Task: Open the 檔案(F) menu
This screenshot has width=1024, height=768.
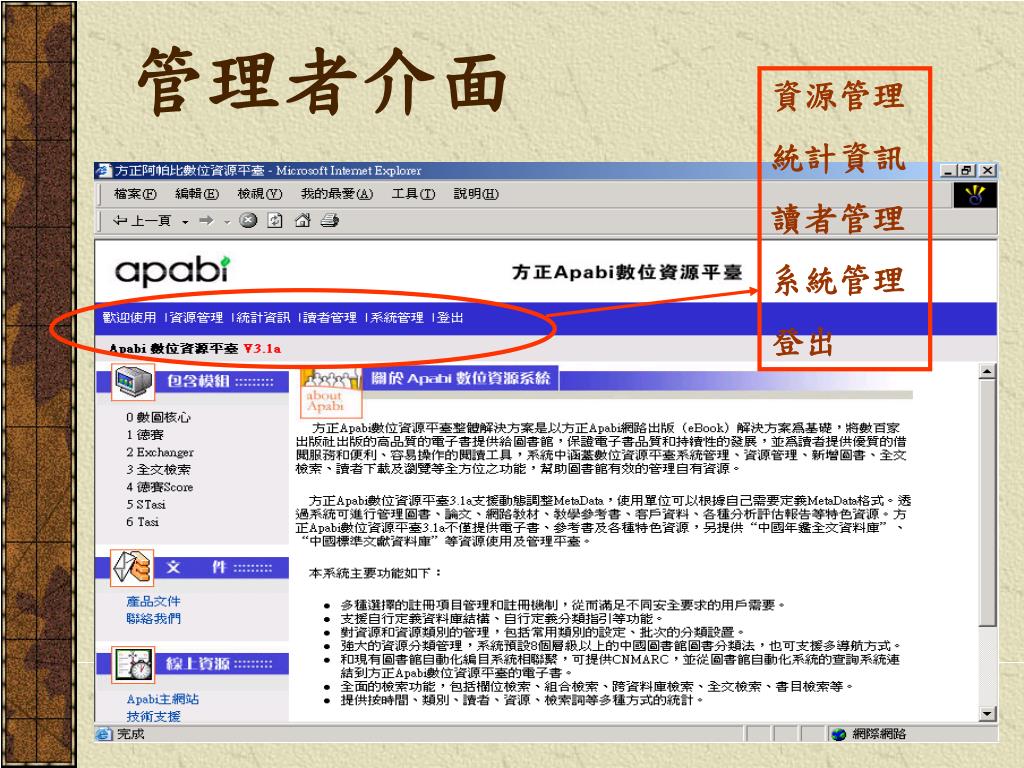Action: pyautogui.click(x=135, y=194)
